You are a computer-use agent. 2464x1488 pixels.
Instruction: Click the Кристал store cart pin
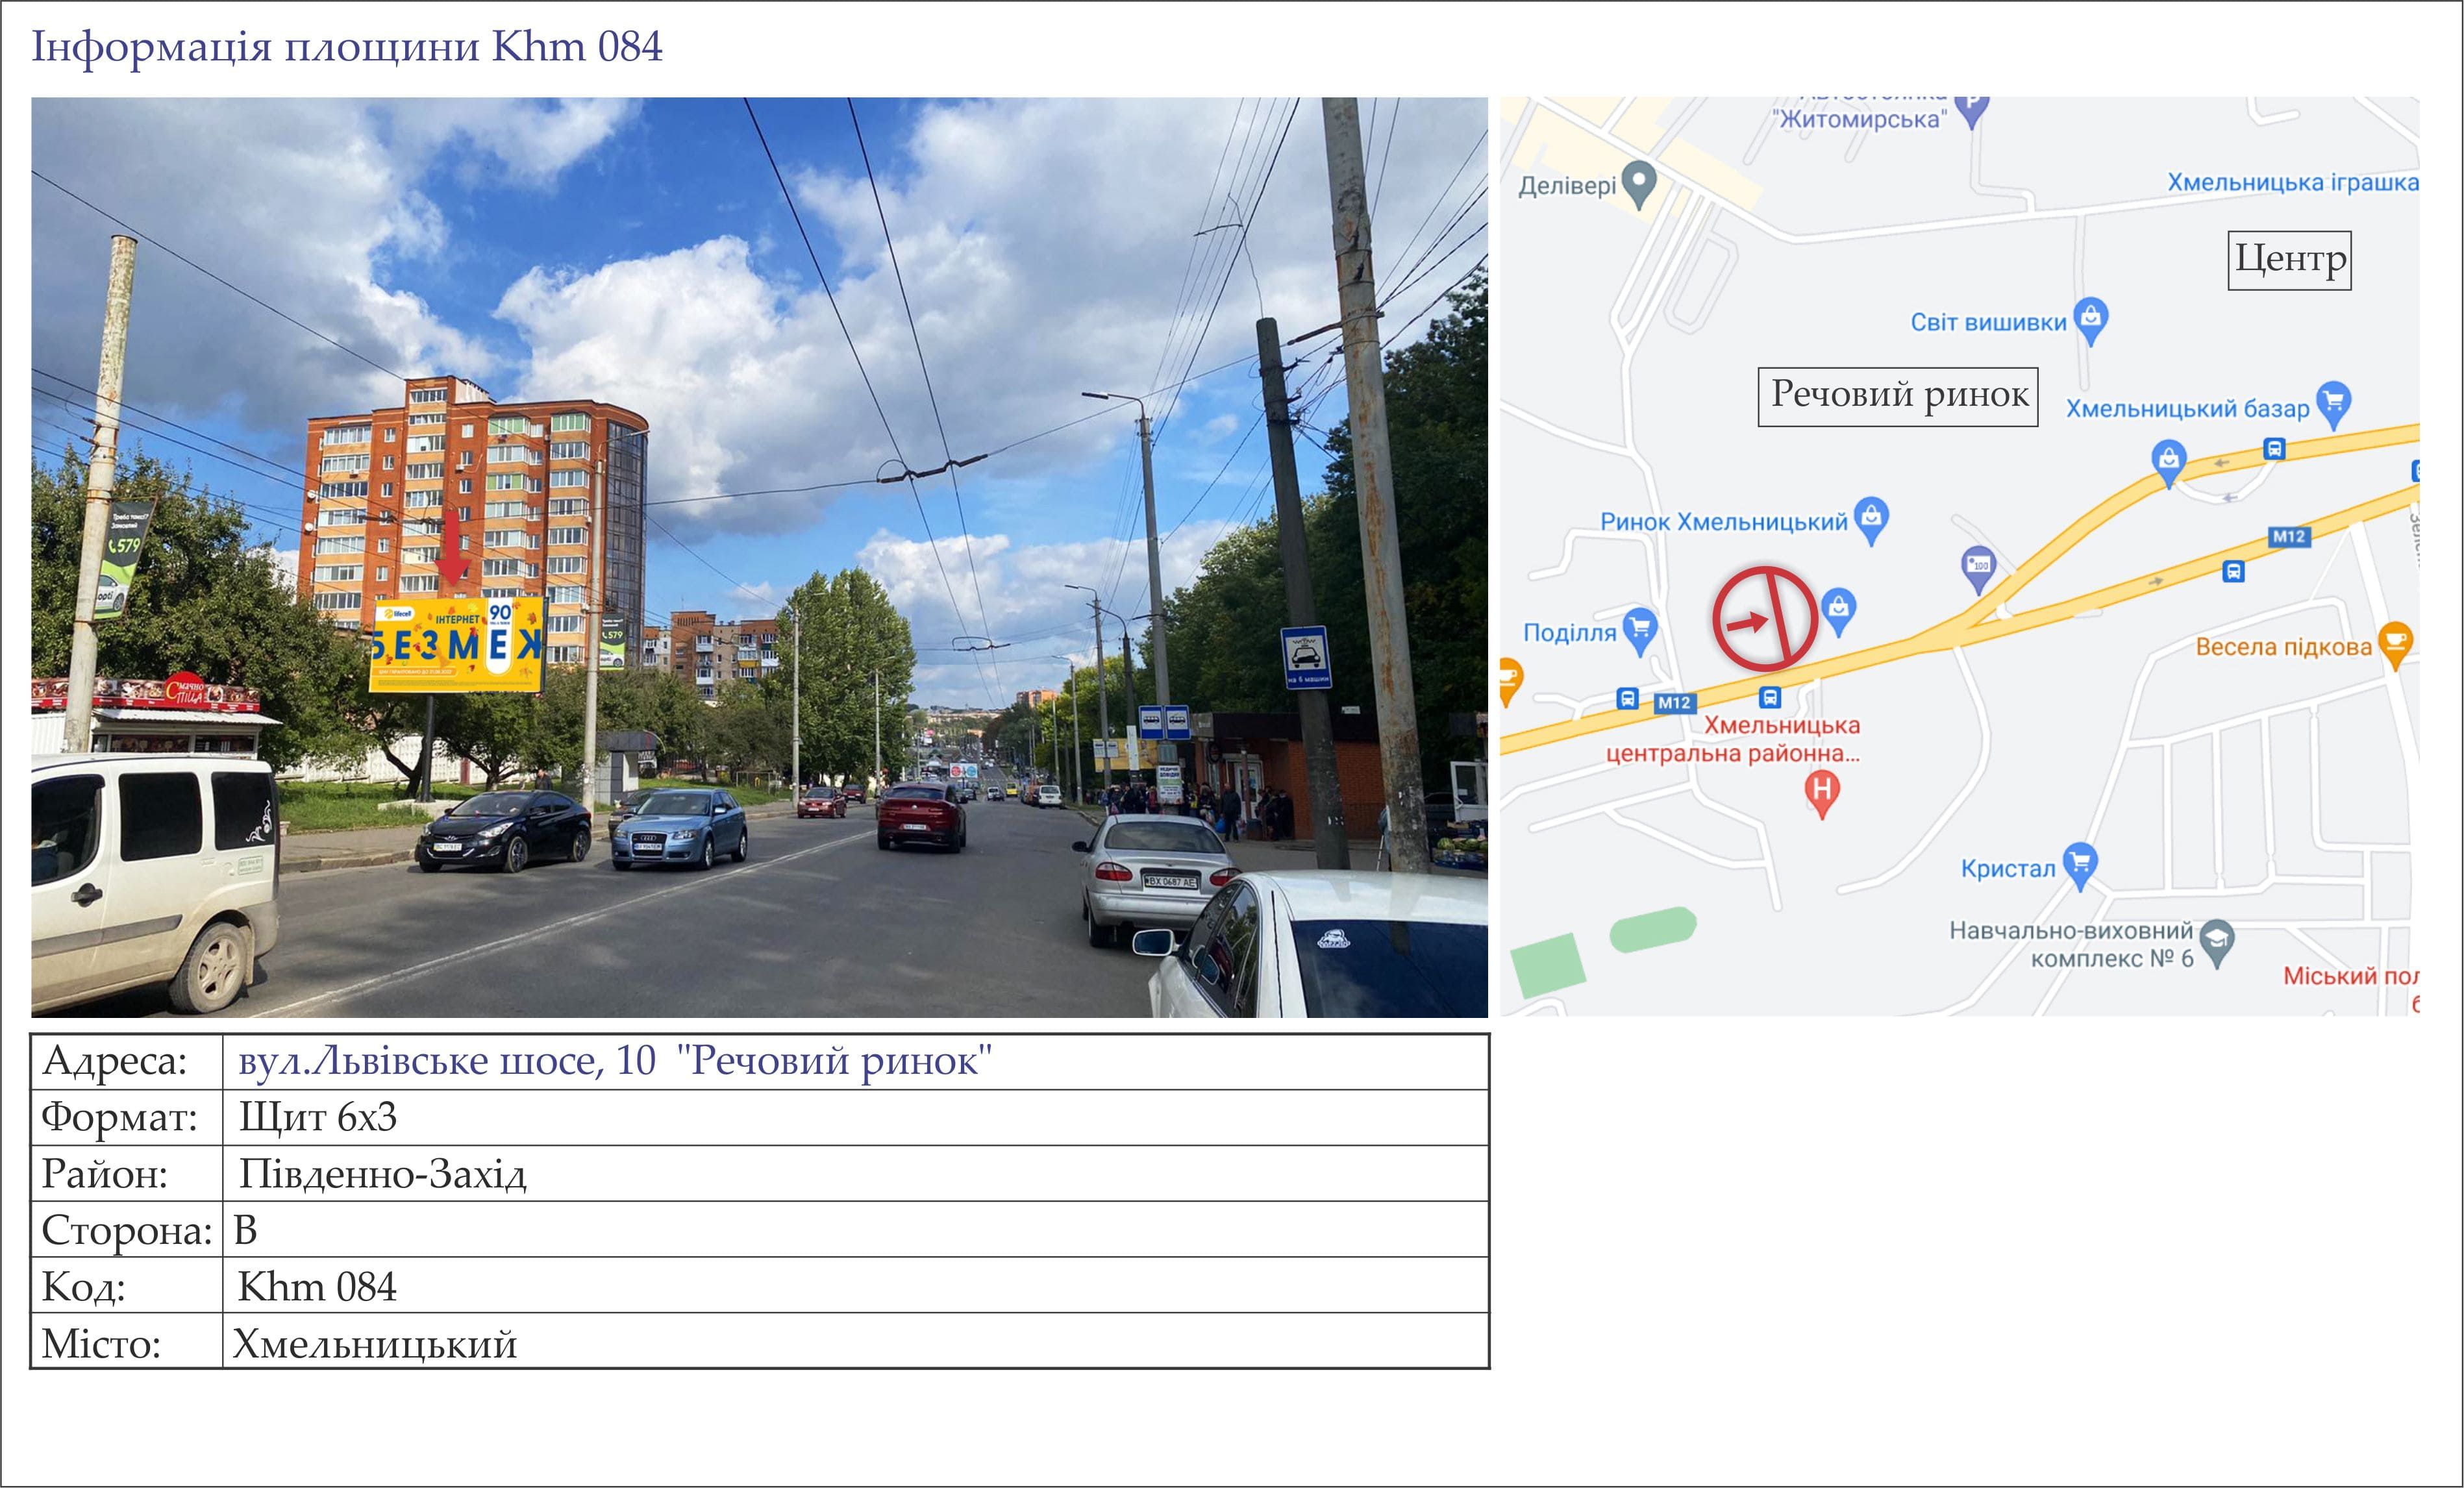point(2080,866)
